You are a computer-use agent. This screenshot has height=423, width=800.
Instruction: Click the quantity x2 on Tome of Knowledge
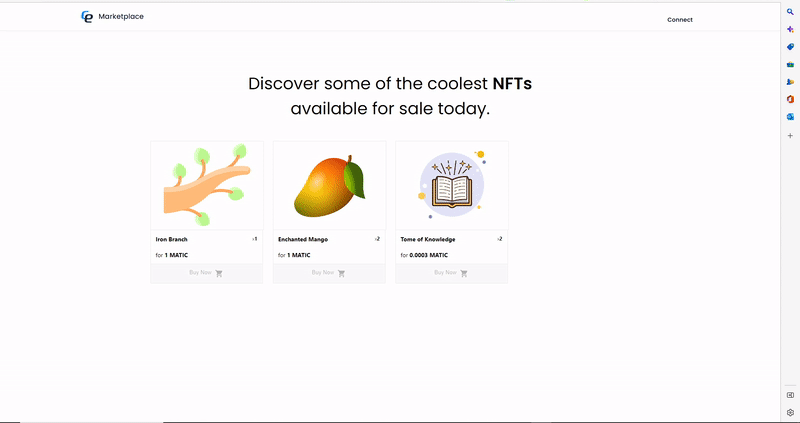(x=499, y=239)
